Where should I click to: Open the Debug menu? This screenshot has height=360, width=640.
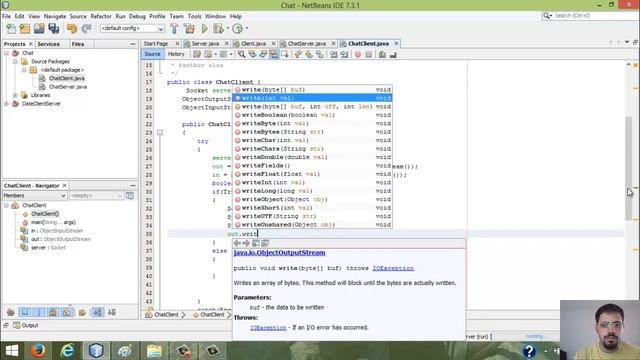137,16
